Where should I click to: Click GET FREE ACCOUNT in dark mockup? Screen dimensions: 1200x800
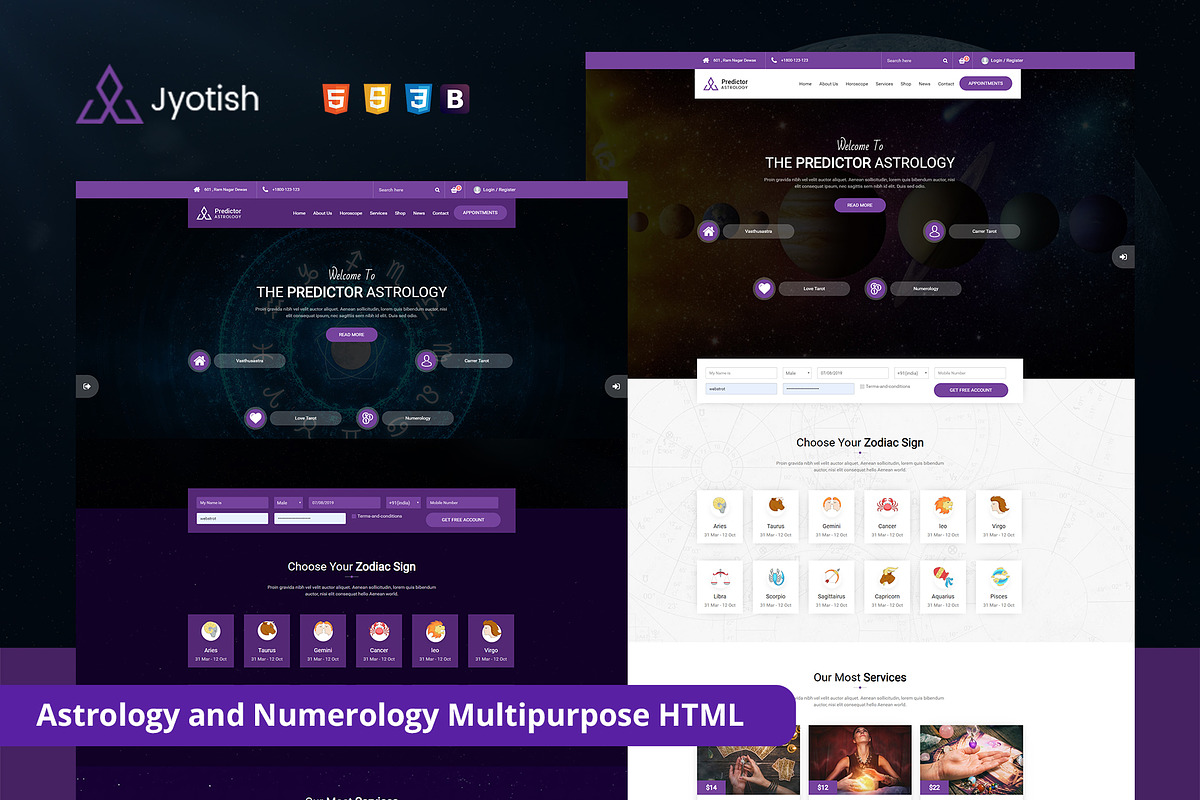pos(463,520)
